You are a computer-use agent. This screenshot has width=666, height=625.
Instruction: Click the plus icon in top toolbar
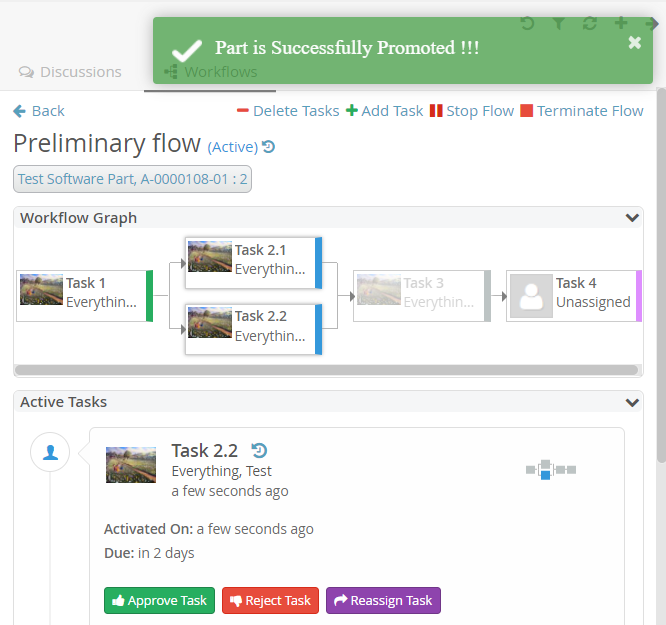point(621,23)
